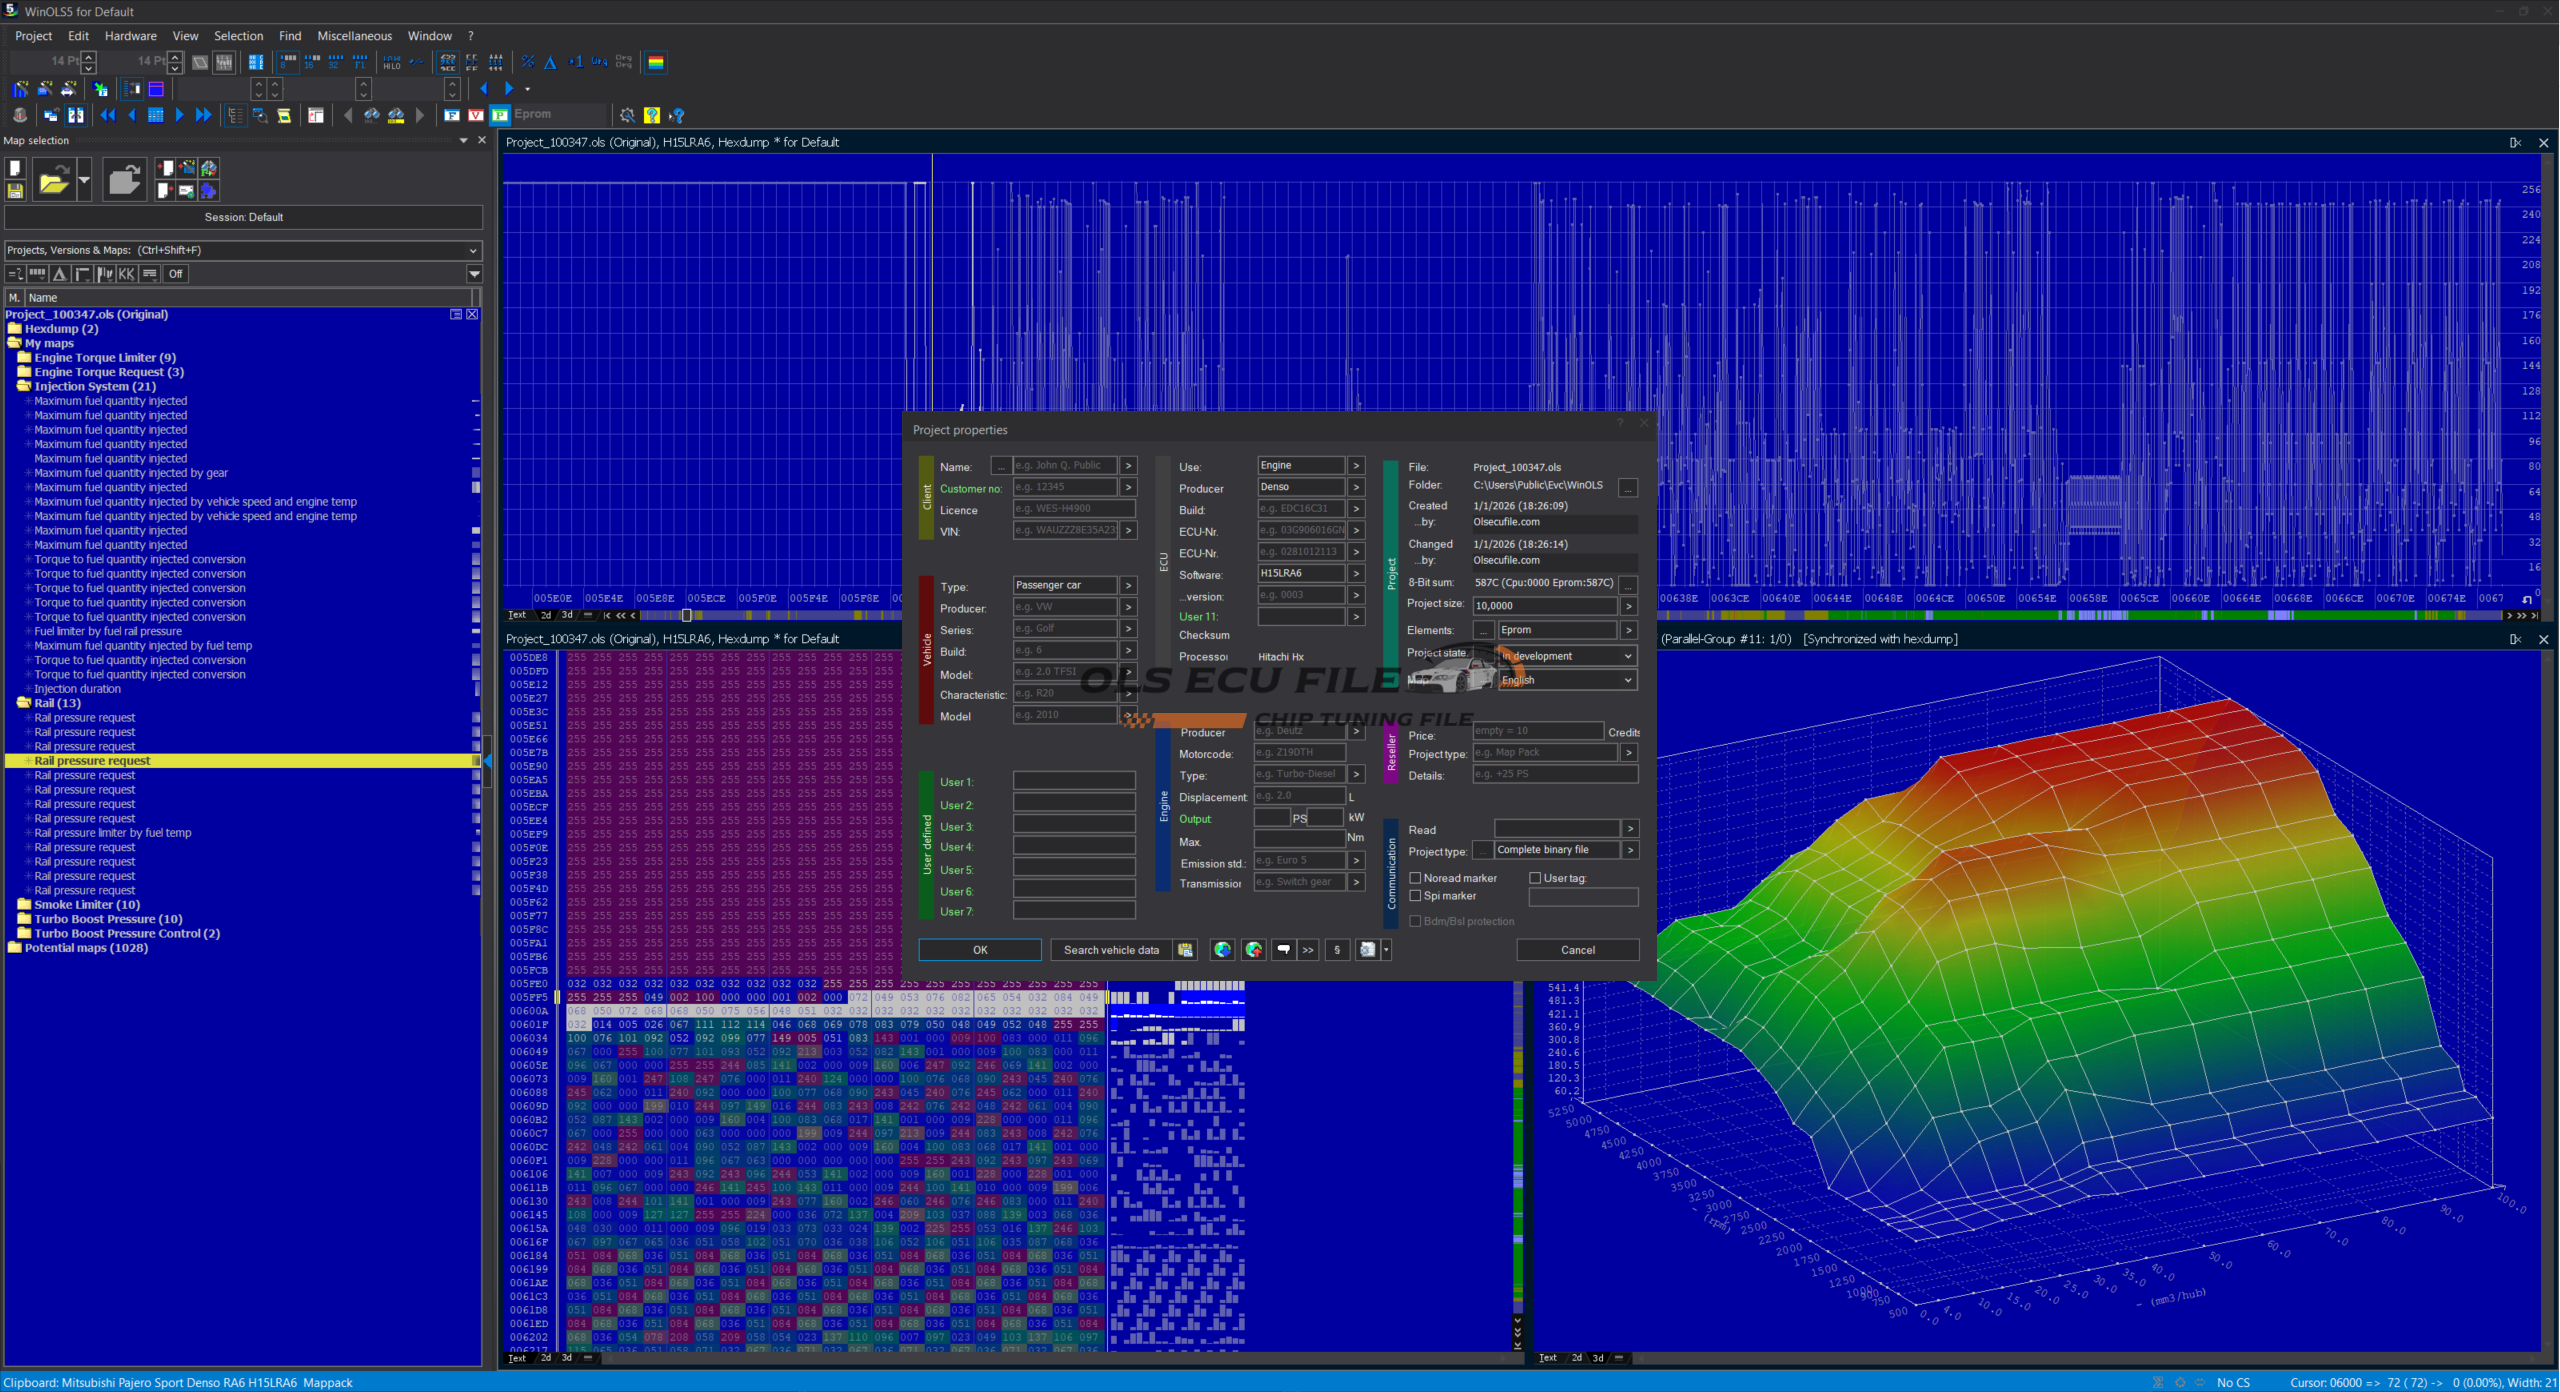Collapse the Injection System folder
The image size is (2560, 1392).
click(x=24, y=386)
